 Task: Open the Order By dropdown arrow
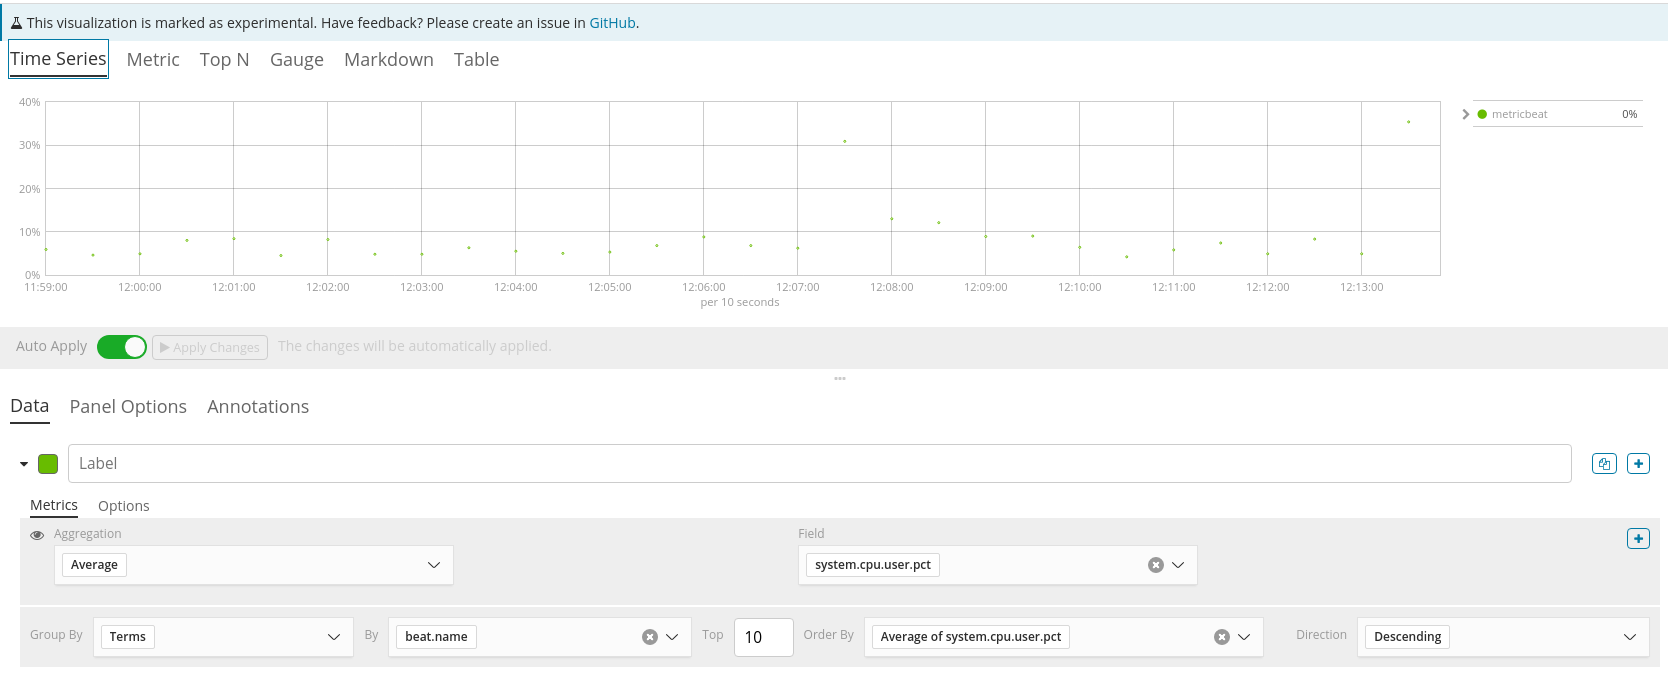point(1244,637)
